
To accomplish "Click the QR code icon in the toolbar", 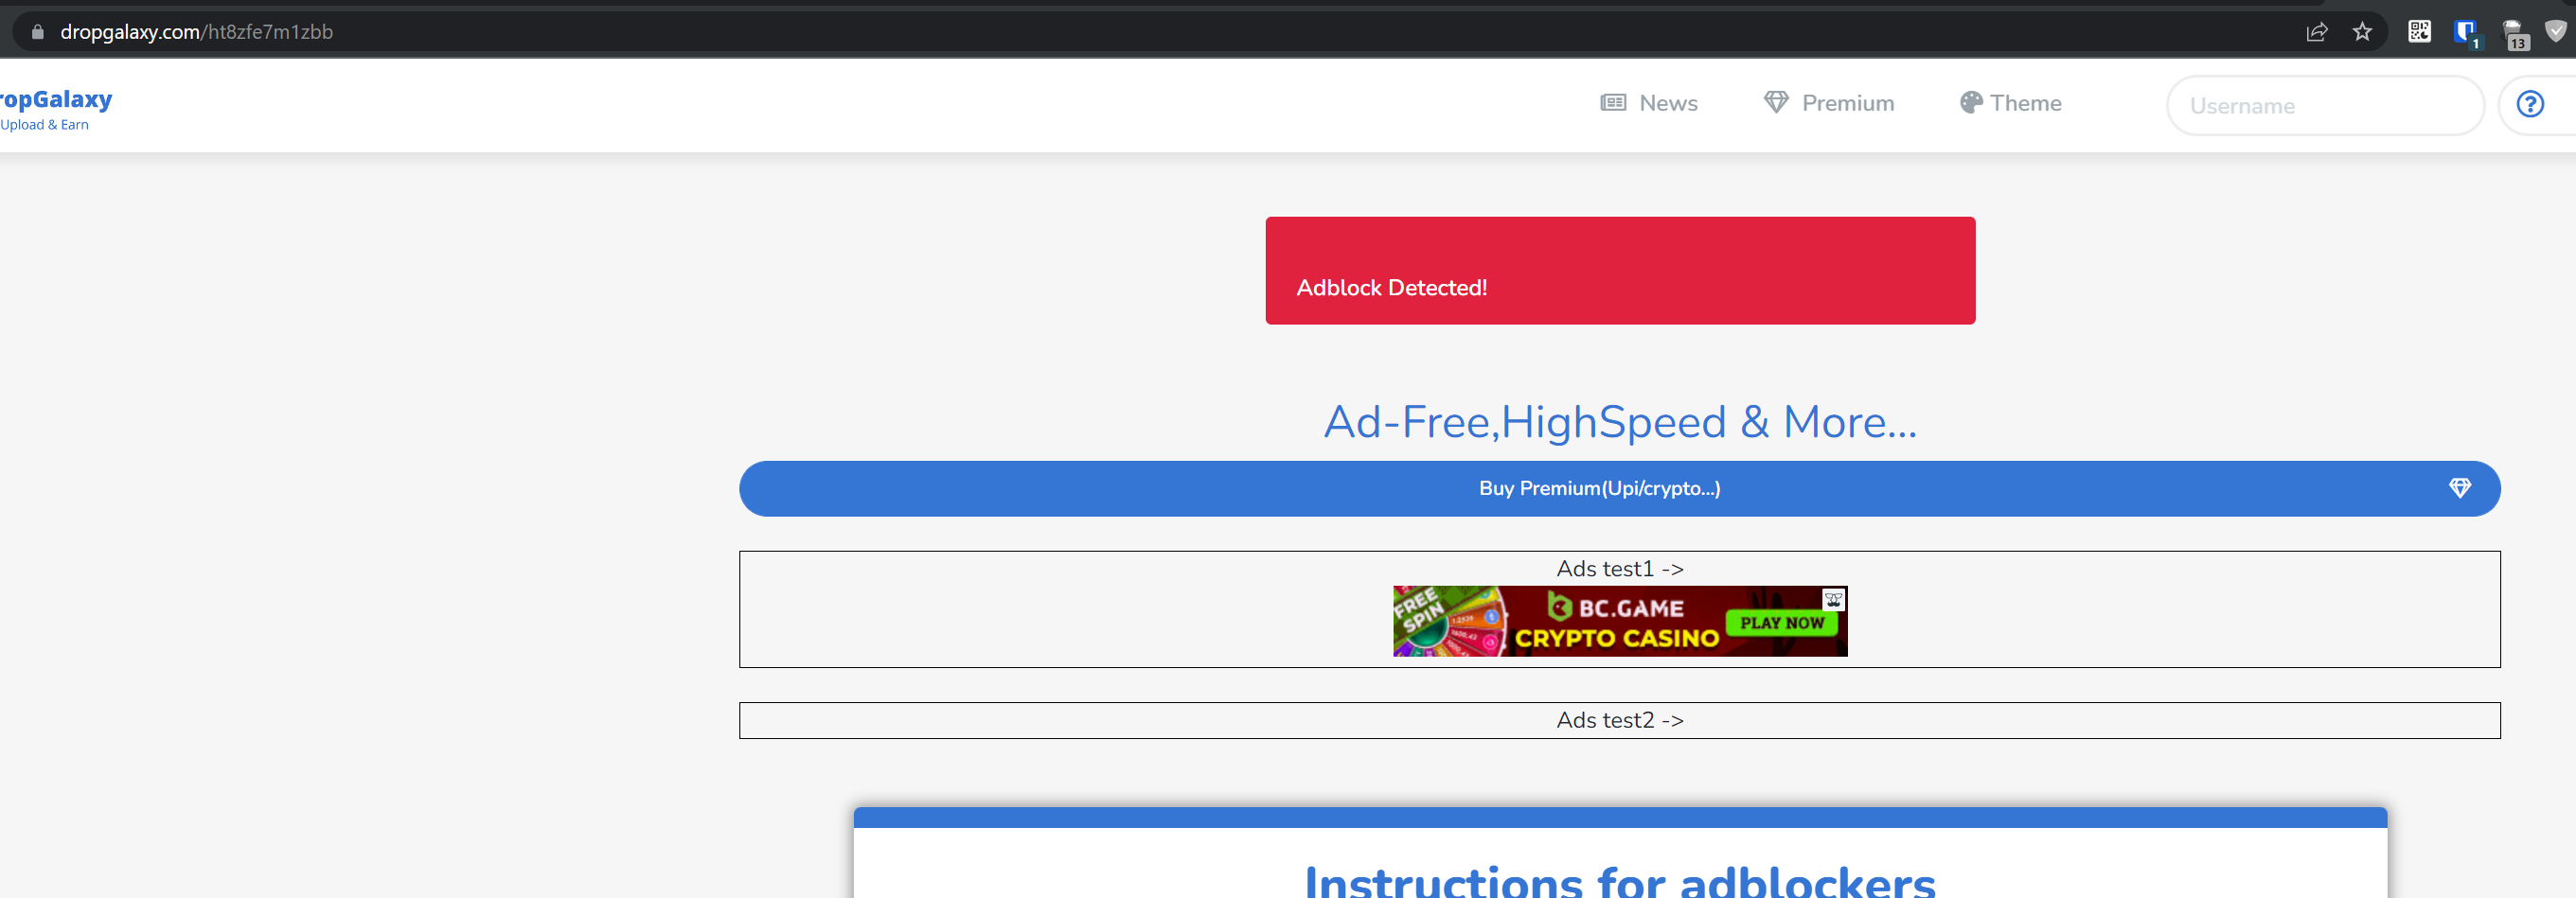I will click(2420, 31).
